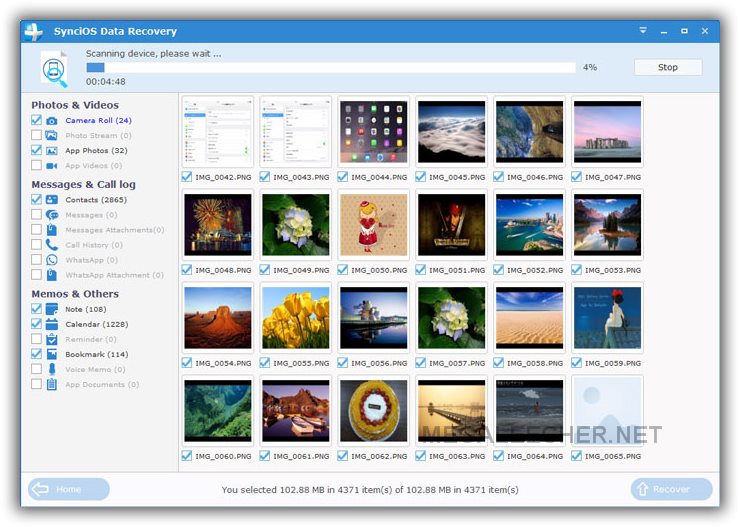This screenshot has height=527, width=740.
Task: Click the WhatsApp logo icon
Action: (x=51, y=260)
